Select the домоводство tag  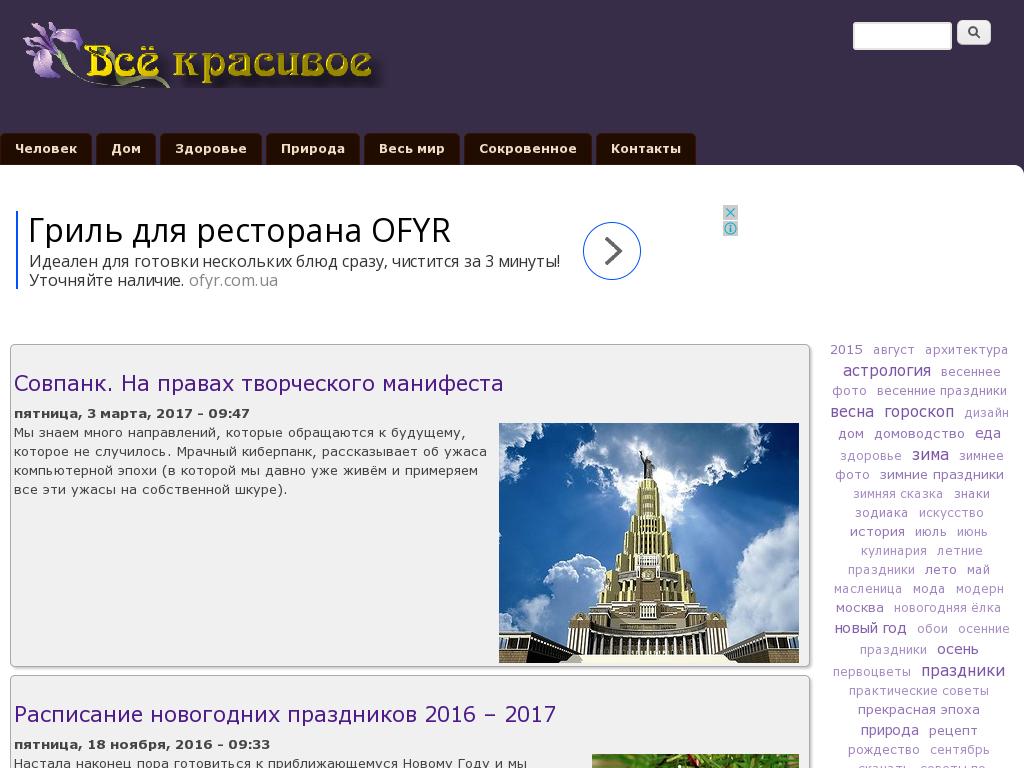pos(919,434)
